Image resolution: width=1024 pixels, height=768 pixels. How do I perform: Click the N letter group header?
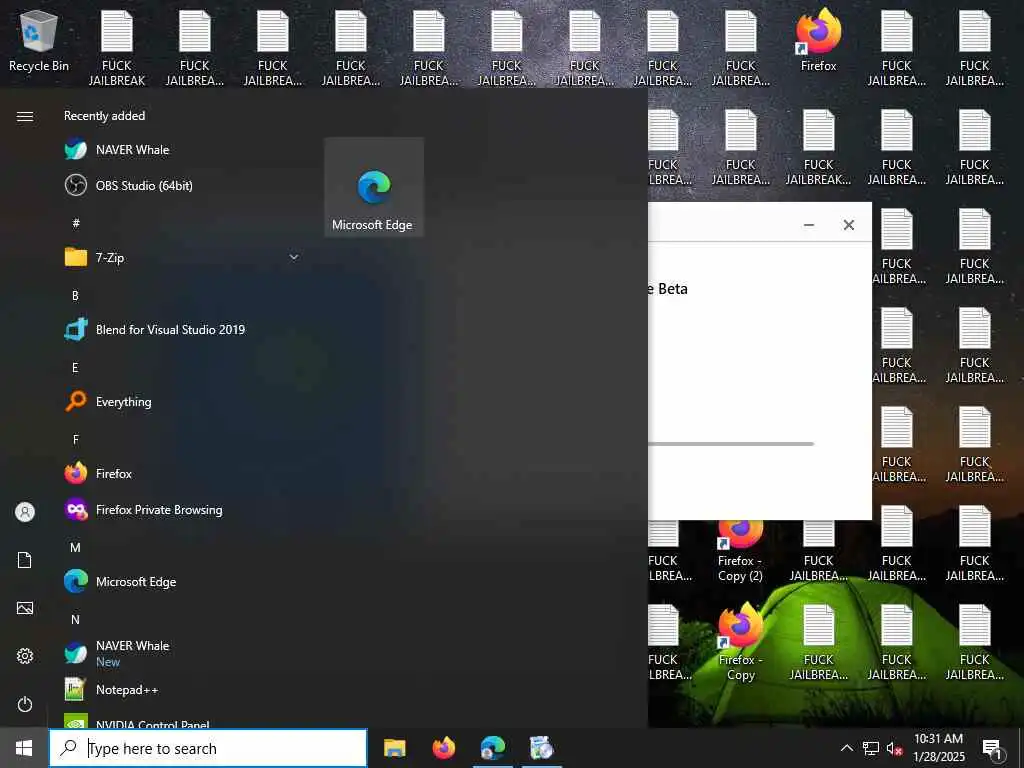click(x=75, y=619)
